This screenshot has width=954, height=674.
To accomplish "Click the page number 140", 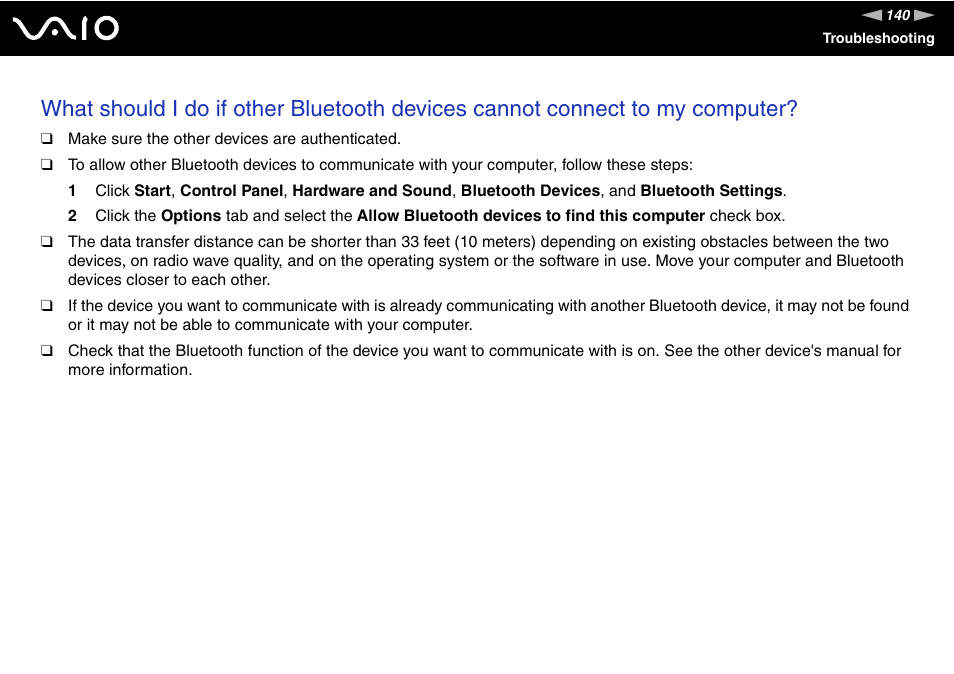I will [x=898, y=15].
